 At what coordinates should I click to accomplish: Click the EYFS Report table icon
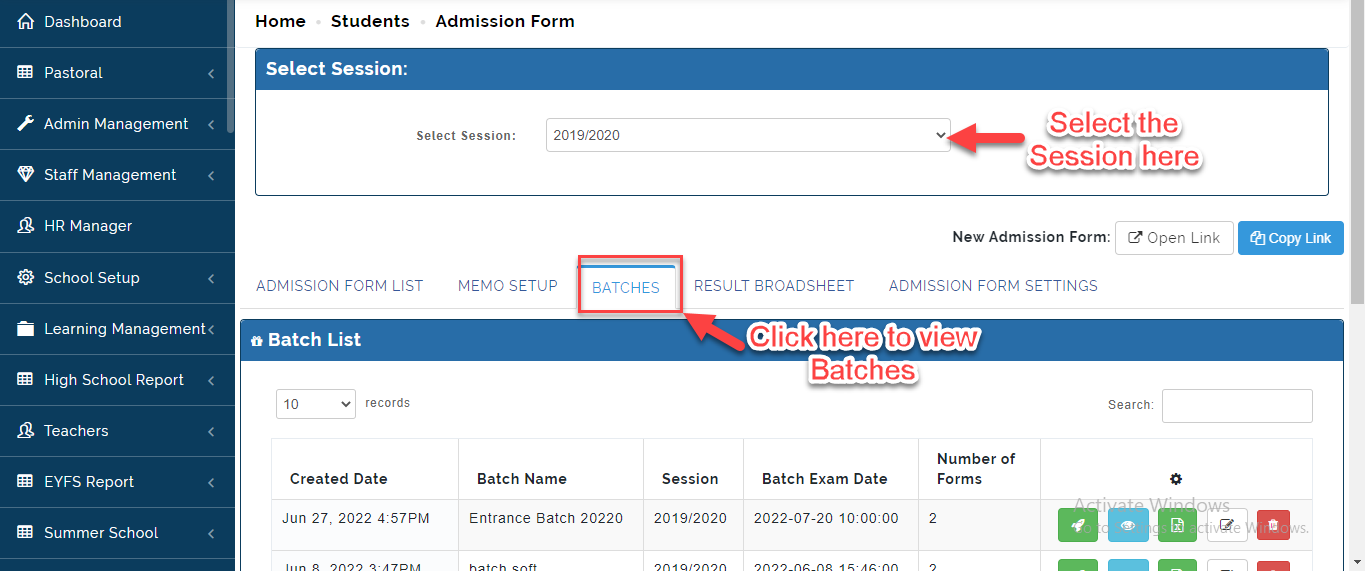coord(26,481)
